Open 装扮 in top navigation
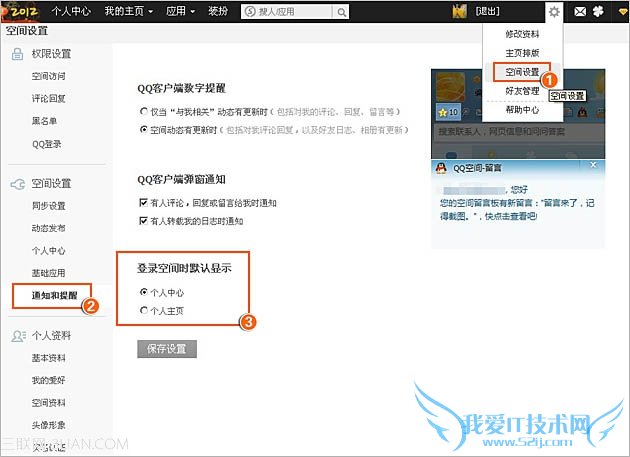630x457 pixels. pyautogui.click(x=218, y=11)
